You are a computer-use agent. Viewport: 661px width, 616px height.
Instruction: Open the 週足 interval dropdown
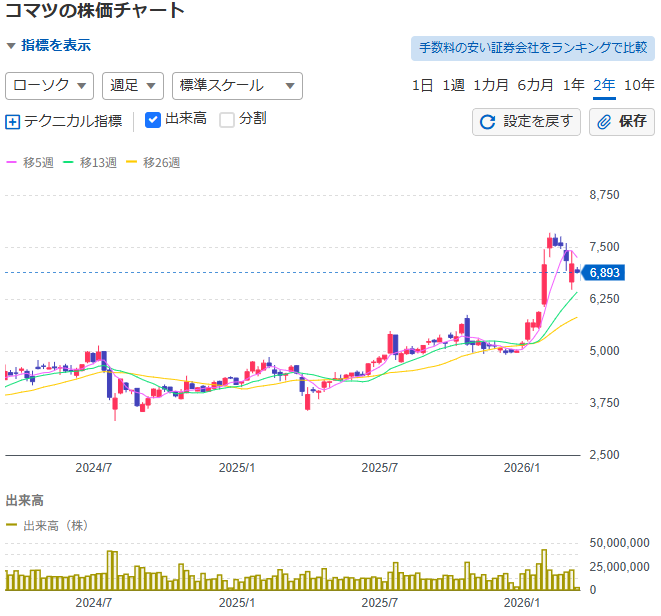133,86
